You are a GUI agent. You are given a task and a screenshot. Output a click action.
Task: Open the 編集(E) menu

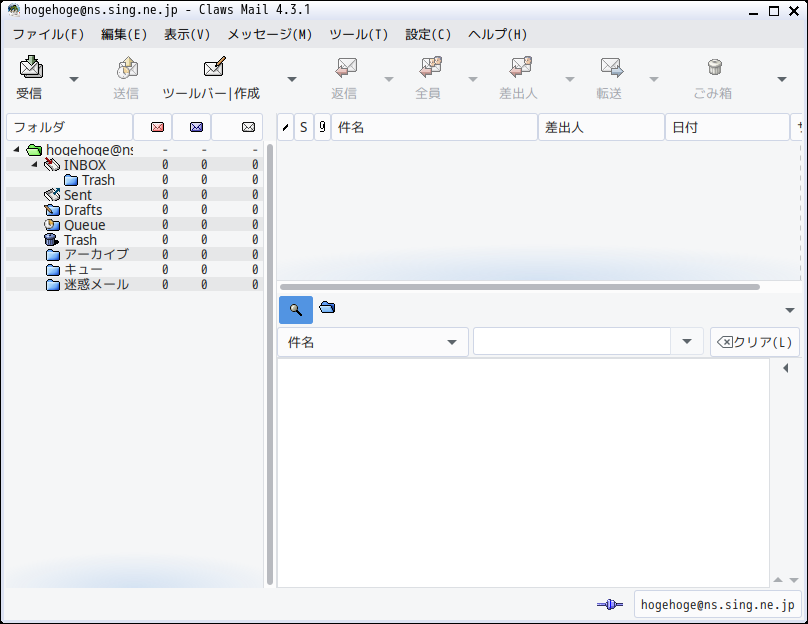124,35
